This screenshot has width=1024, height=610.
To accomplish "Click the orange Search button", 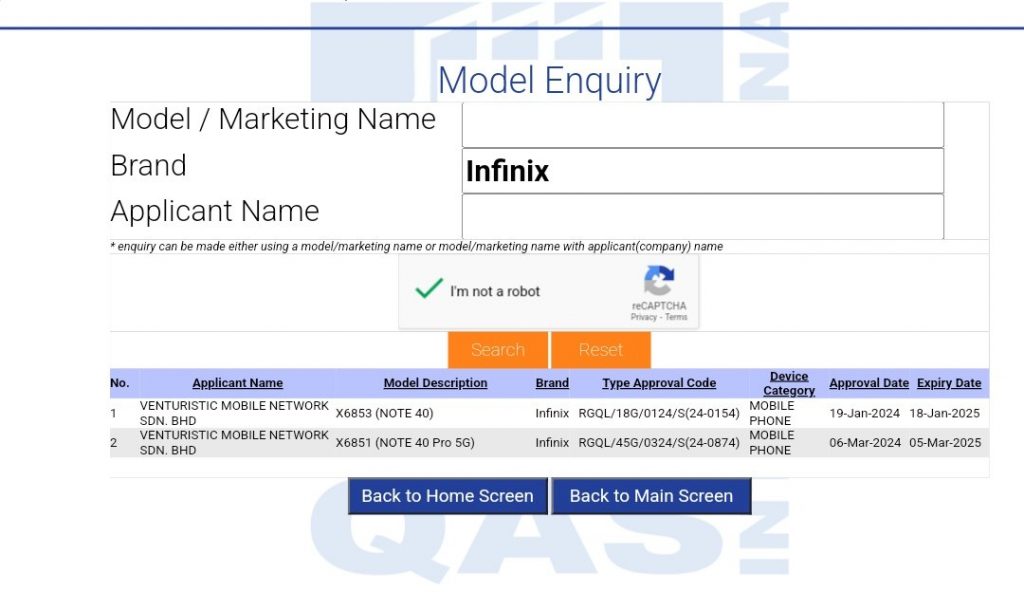I will pos(498,350).
